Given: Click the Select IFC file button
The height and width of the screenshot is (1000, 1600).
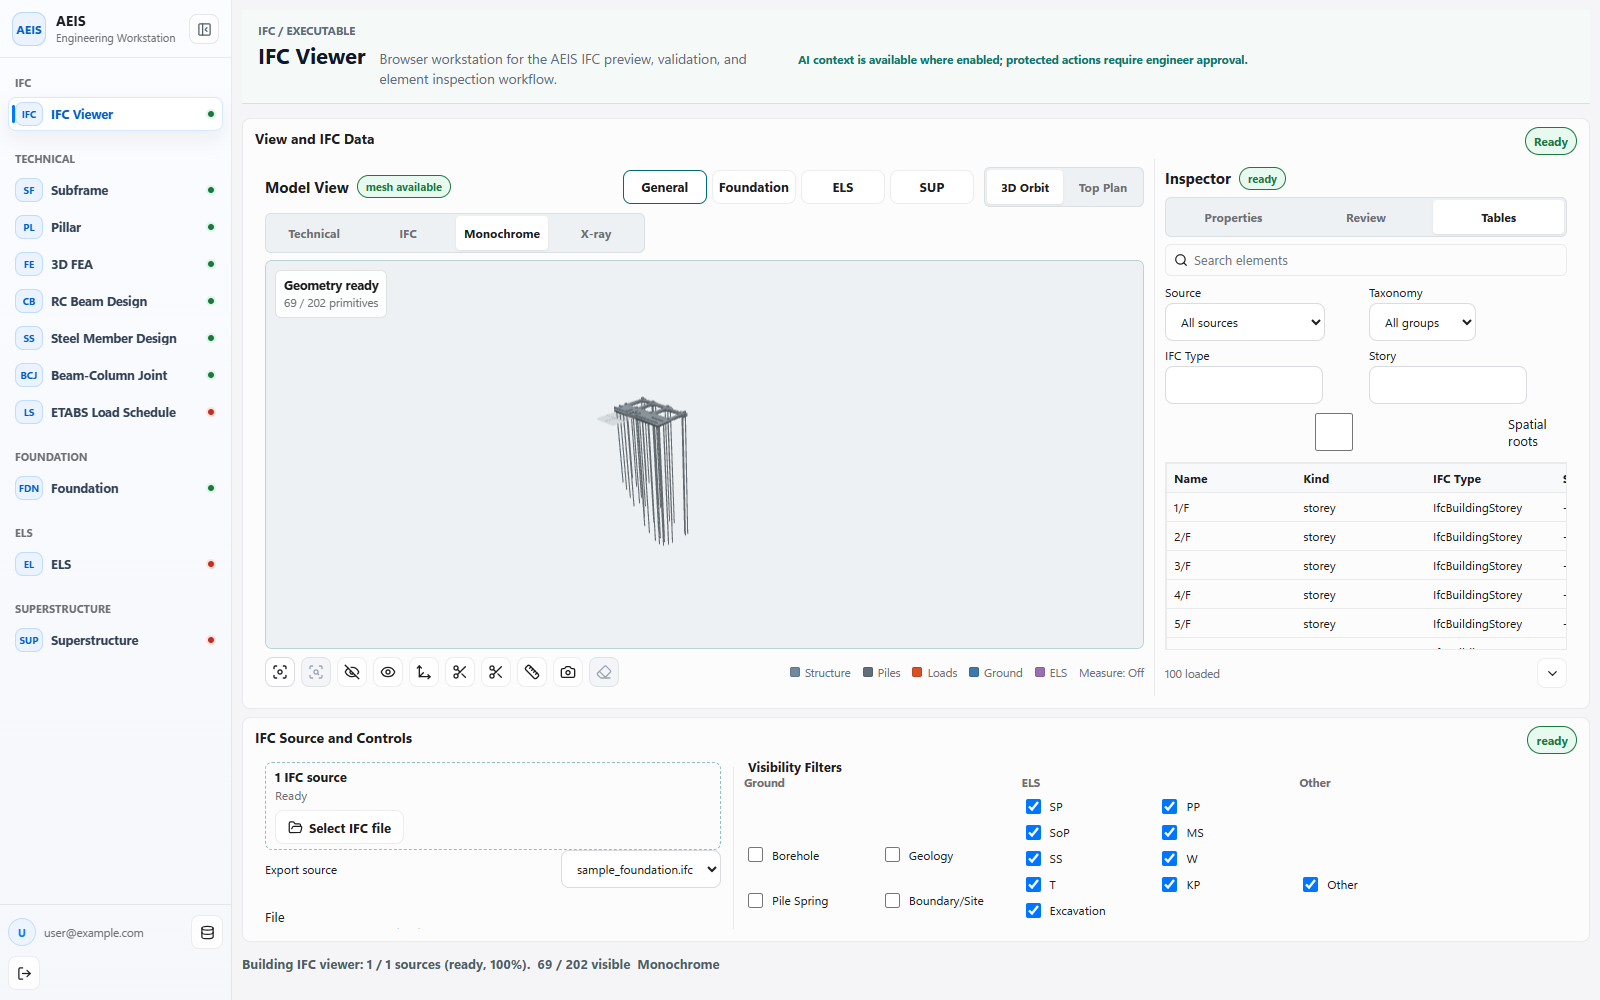Looking at the screenshot, I should tap(340, 828).
